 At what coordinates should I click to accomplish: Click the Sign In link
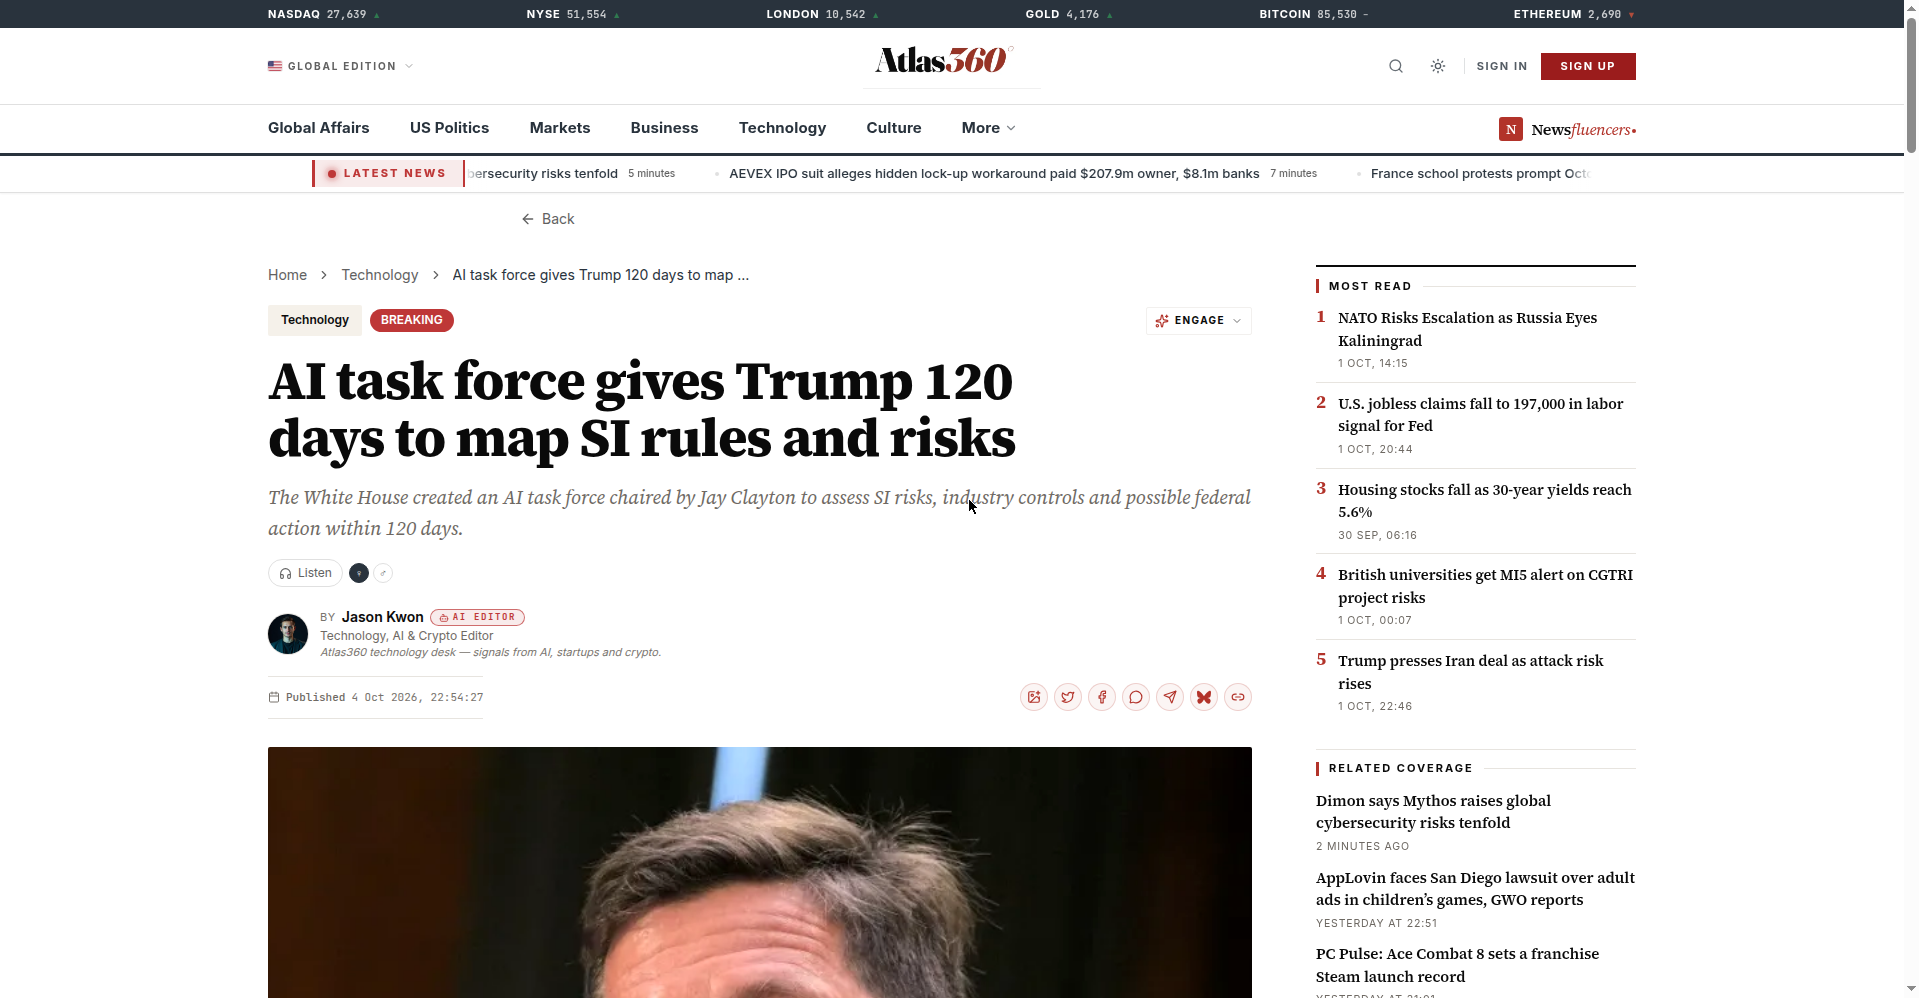click(x=1502, y=66)
